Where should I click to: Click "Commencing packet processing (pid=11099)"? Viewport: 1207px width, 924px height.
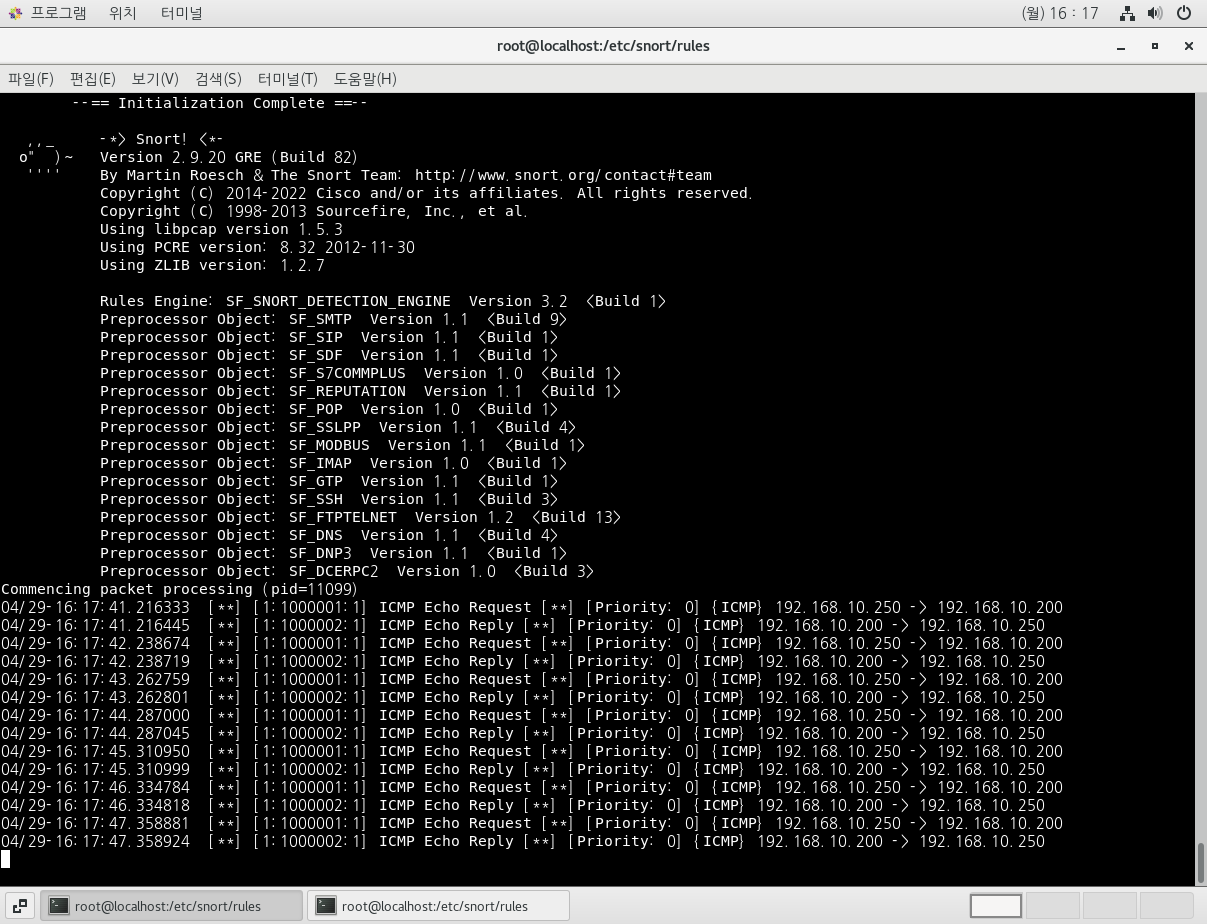[x=179, y=589]
